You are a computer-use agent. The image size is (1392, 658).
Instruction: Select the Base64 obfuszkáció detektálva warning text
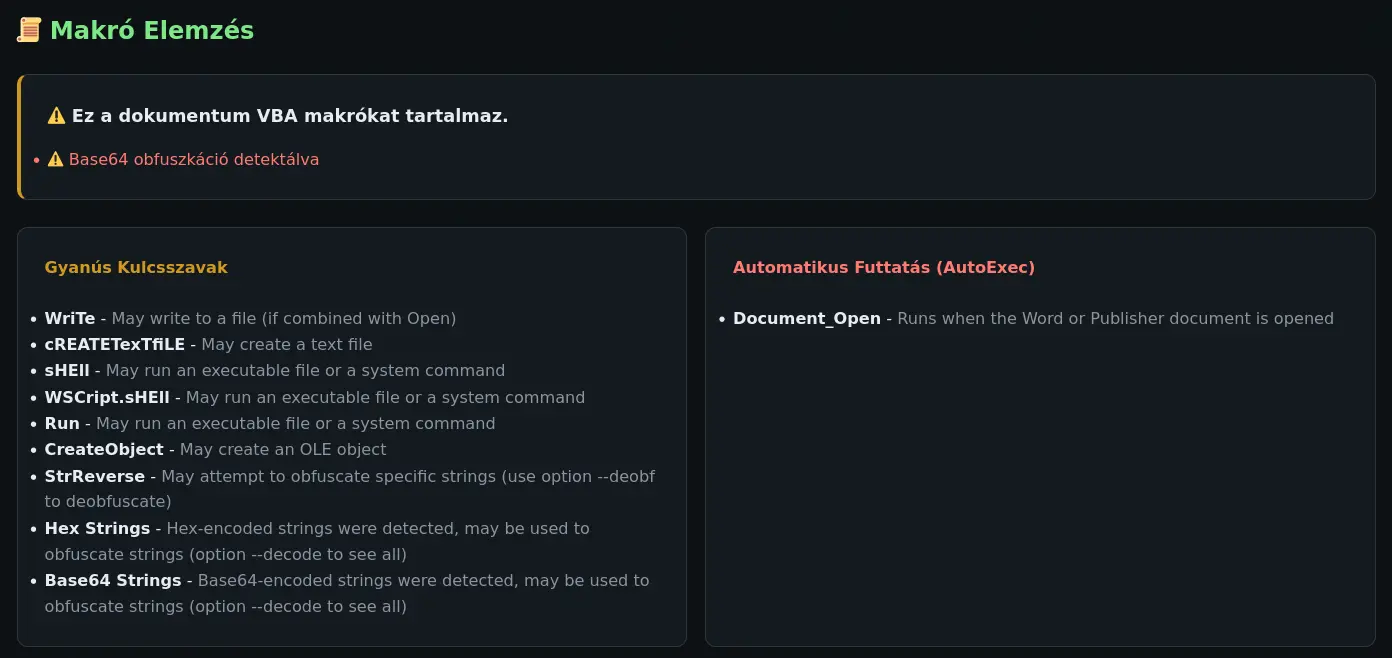pyautogui.click(x=194, y=160)
